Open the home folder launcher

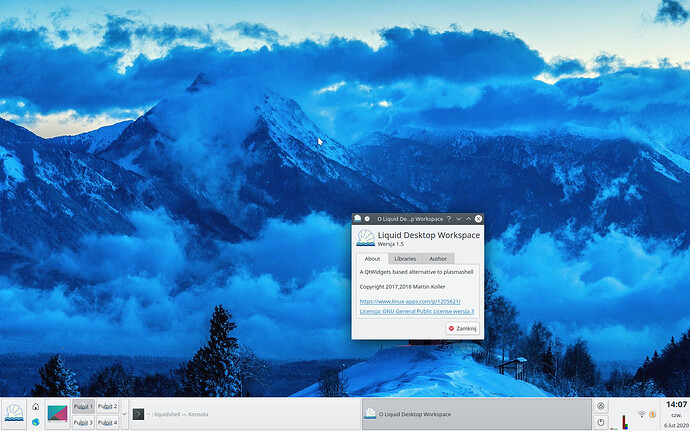36,406
